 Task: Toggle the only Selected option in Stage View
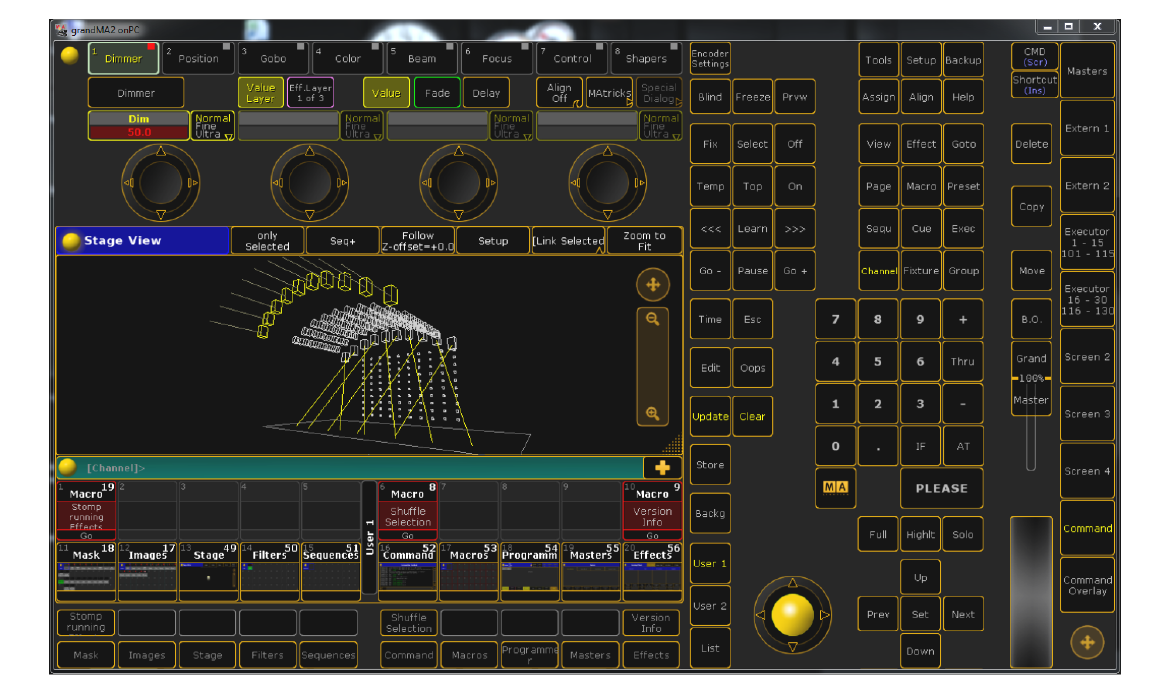(x=267, y=241)
